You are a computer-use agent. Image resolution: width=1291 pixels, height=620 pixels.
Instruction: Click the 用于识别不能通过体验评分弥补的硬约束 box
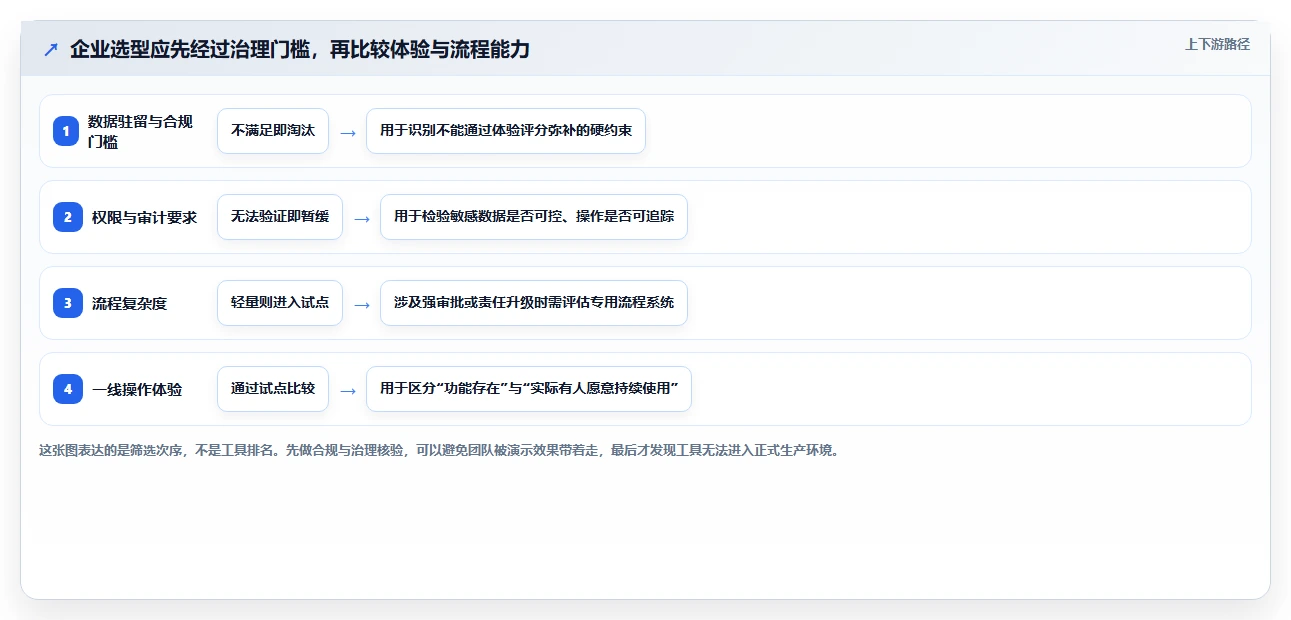click(x=506, y=131)
